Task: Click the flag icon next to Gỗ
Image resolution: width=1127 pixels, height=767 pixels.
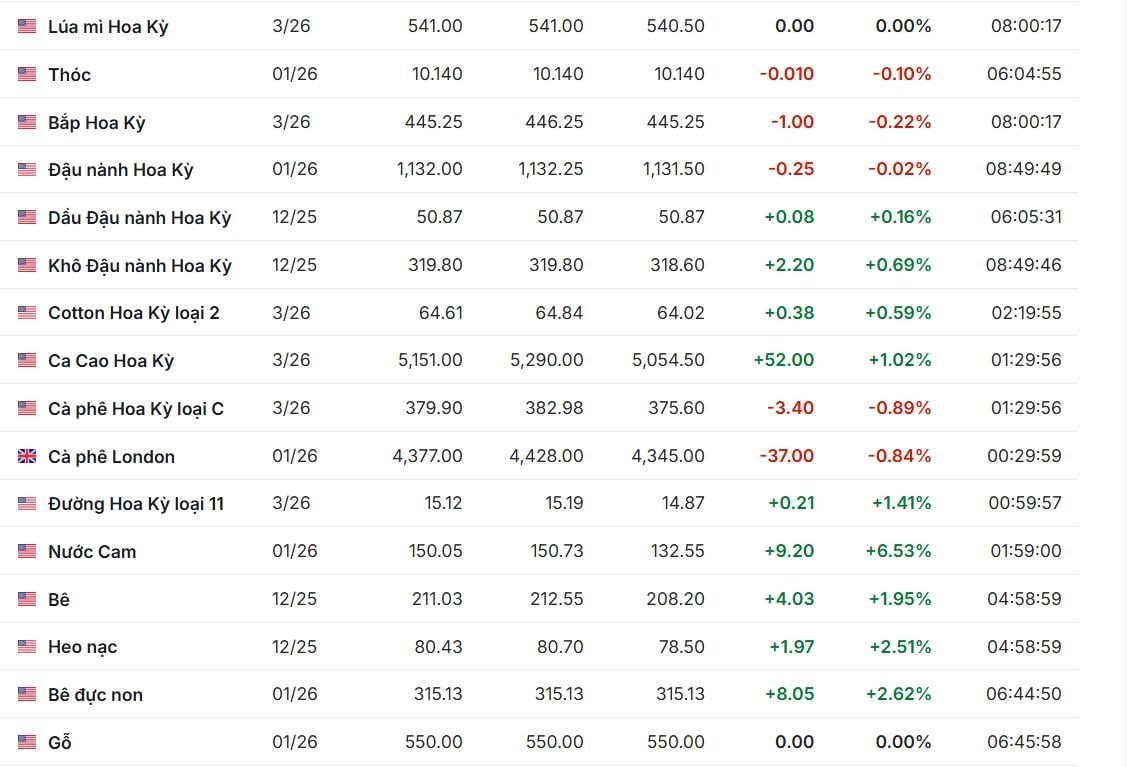Action: coord(27,742)
